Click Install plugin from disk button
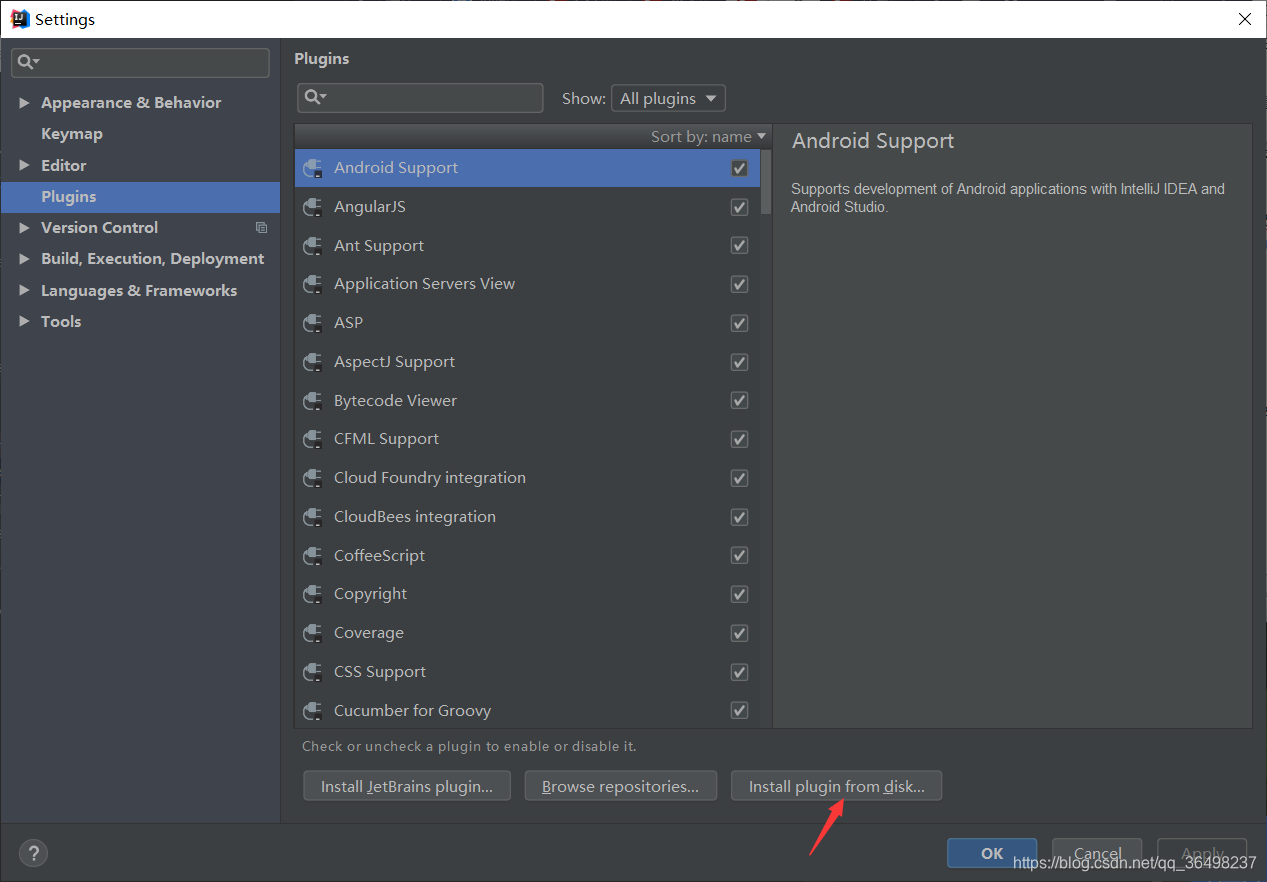This screenshot has width=1267, height=882. (837, 786)
